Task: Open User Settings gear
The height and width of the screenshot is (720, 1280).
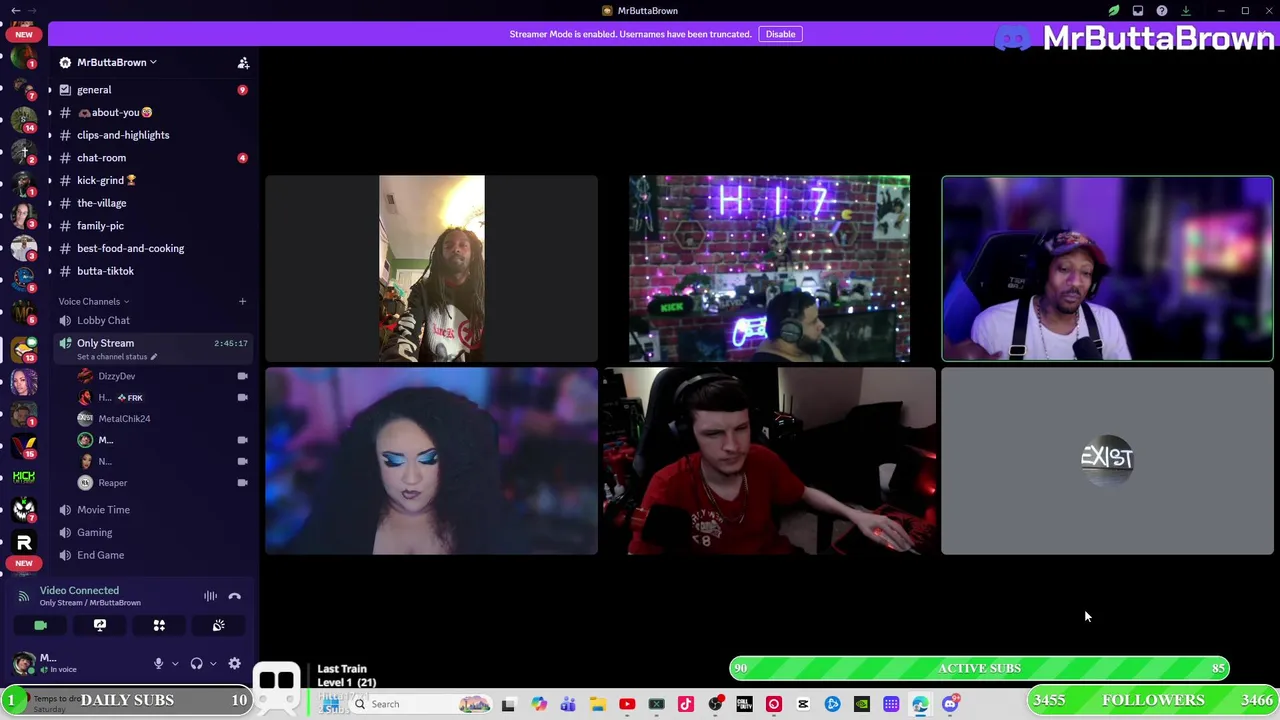Action: 234,664
